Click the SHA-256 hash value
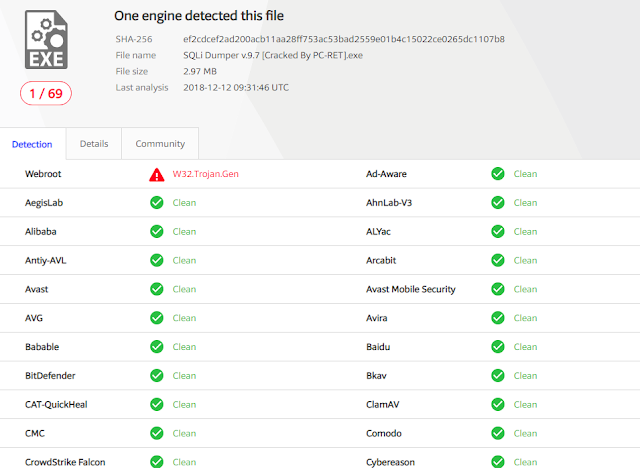Viewport: 640px width, 468px height. tap(343, 39)
